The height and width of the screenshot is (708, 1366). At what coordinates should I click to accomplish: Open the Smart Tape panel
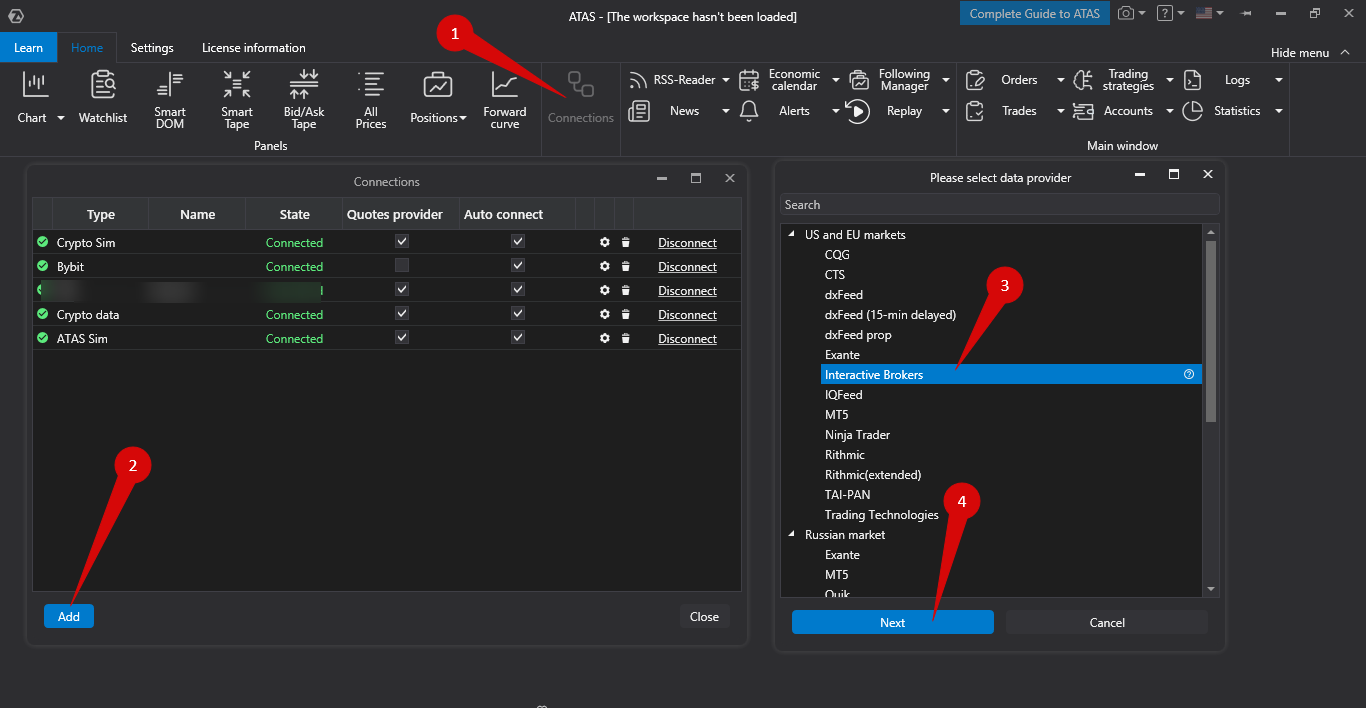pos(237,101)
